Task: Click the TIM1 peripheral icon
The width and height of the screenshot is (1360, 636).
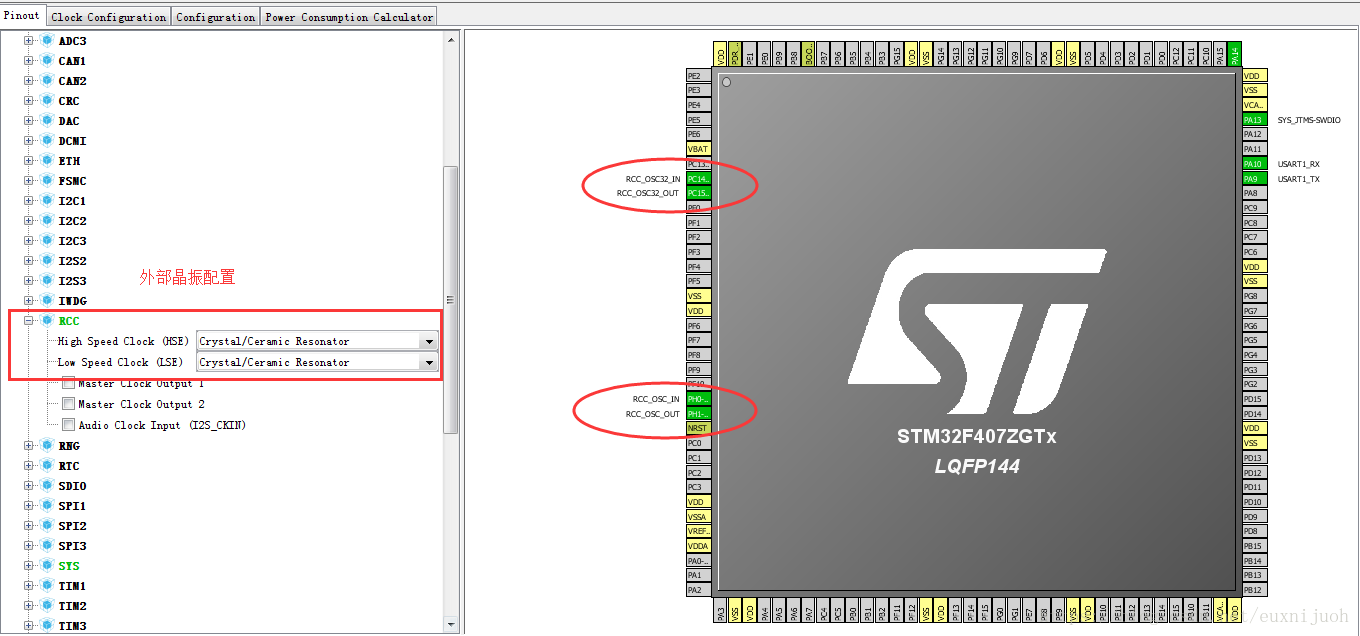Action: pos(47,586)
